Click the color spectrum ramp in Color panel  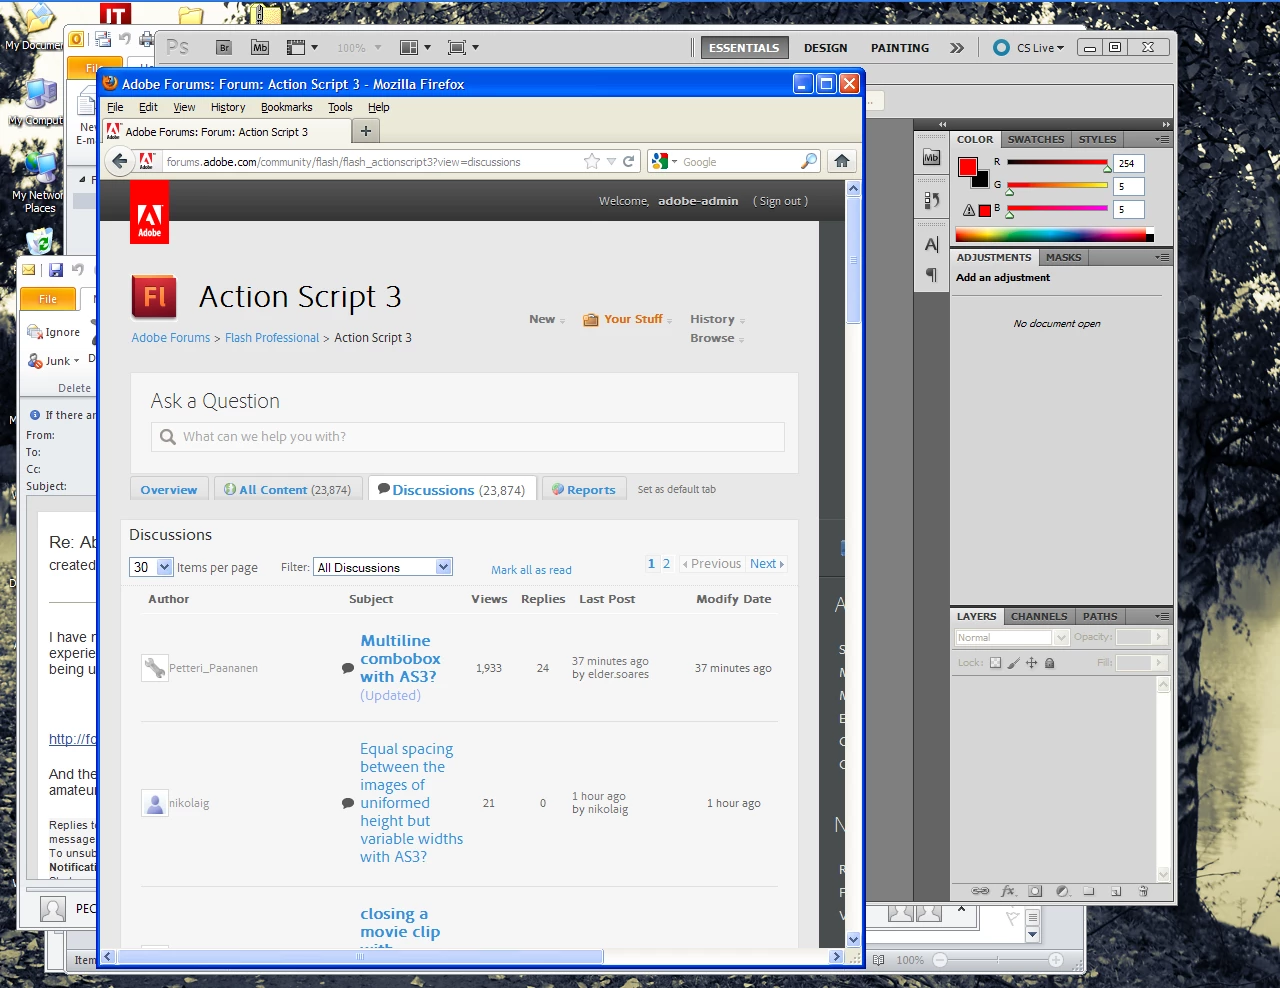point(1054,235)
